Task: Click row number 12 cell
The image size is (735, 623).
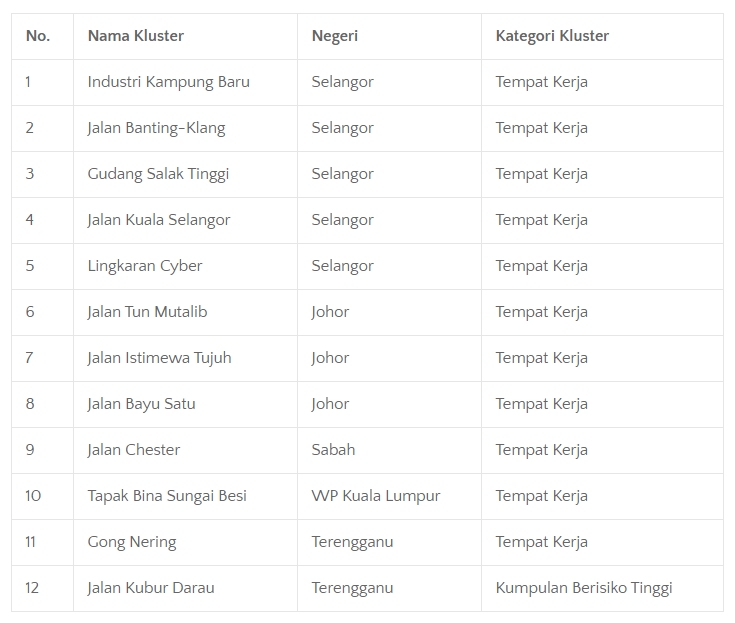Action: pos(32,588)
